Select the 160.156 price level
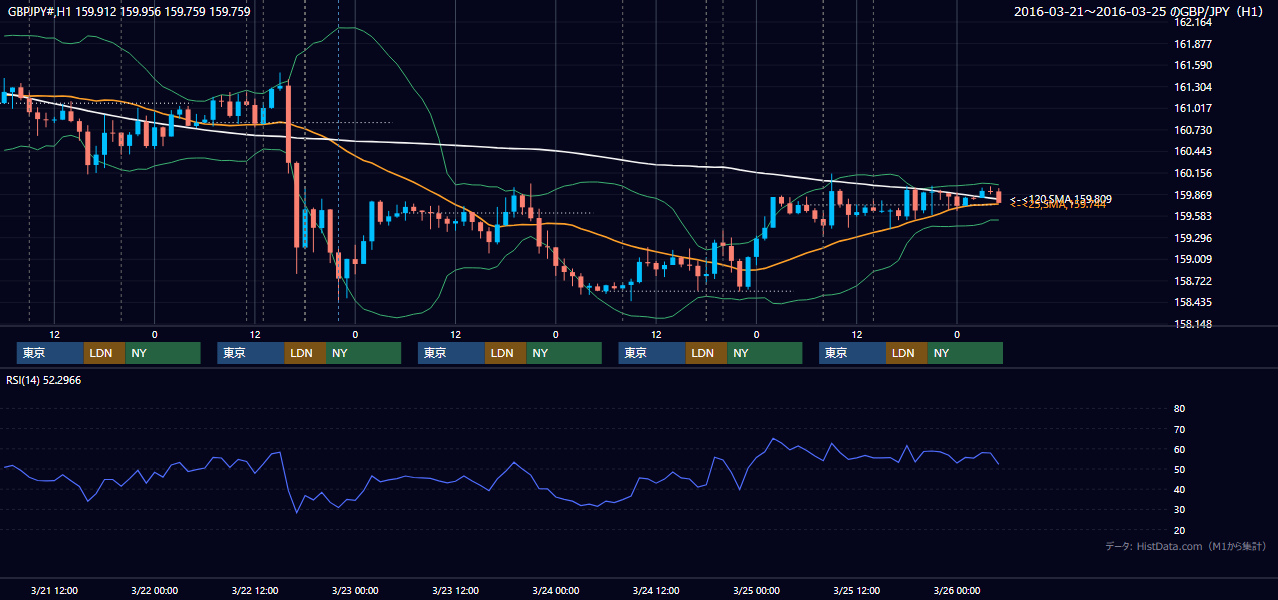 click(x=1193, y=173)
